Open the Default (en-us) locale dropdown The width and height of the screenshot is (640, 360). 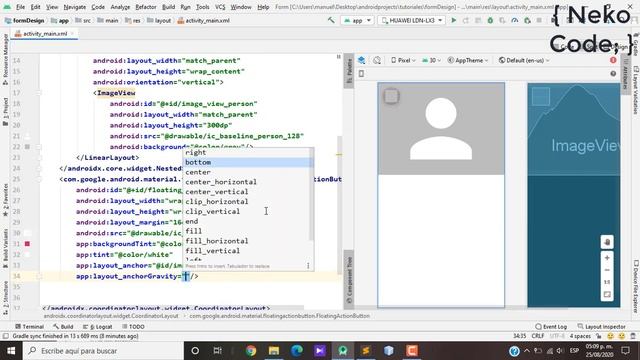pyautogui.click(x=524, y=60)
